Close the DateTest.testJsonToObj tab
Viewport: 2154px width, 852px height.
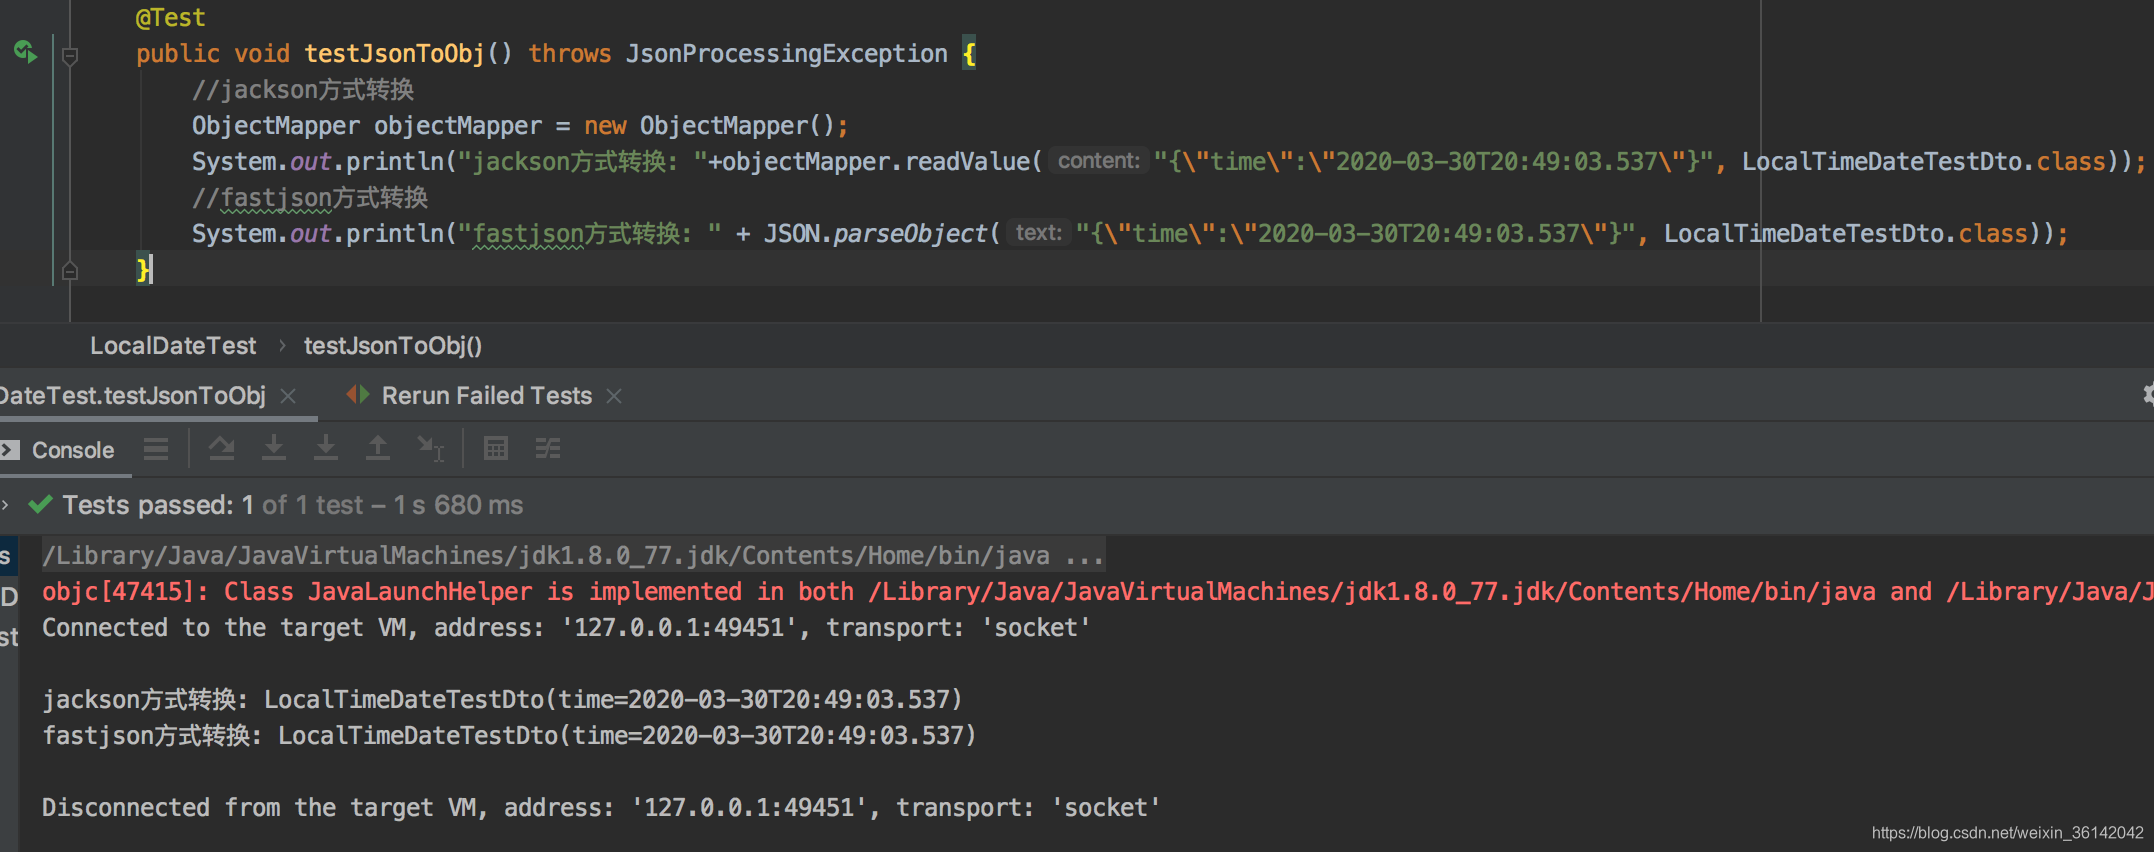pyautogui.click(x=288, y=396)
